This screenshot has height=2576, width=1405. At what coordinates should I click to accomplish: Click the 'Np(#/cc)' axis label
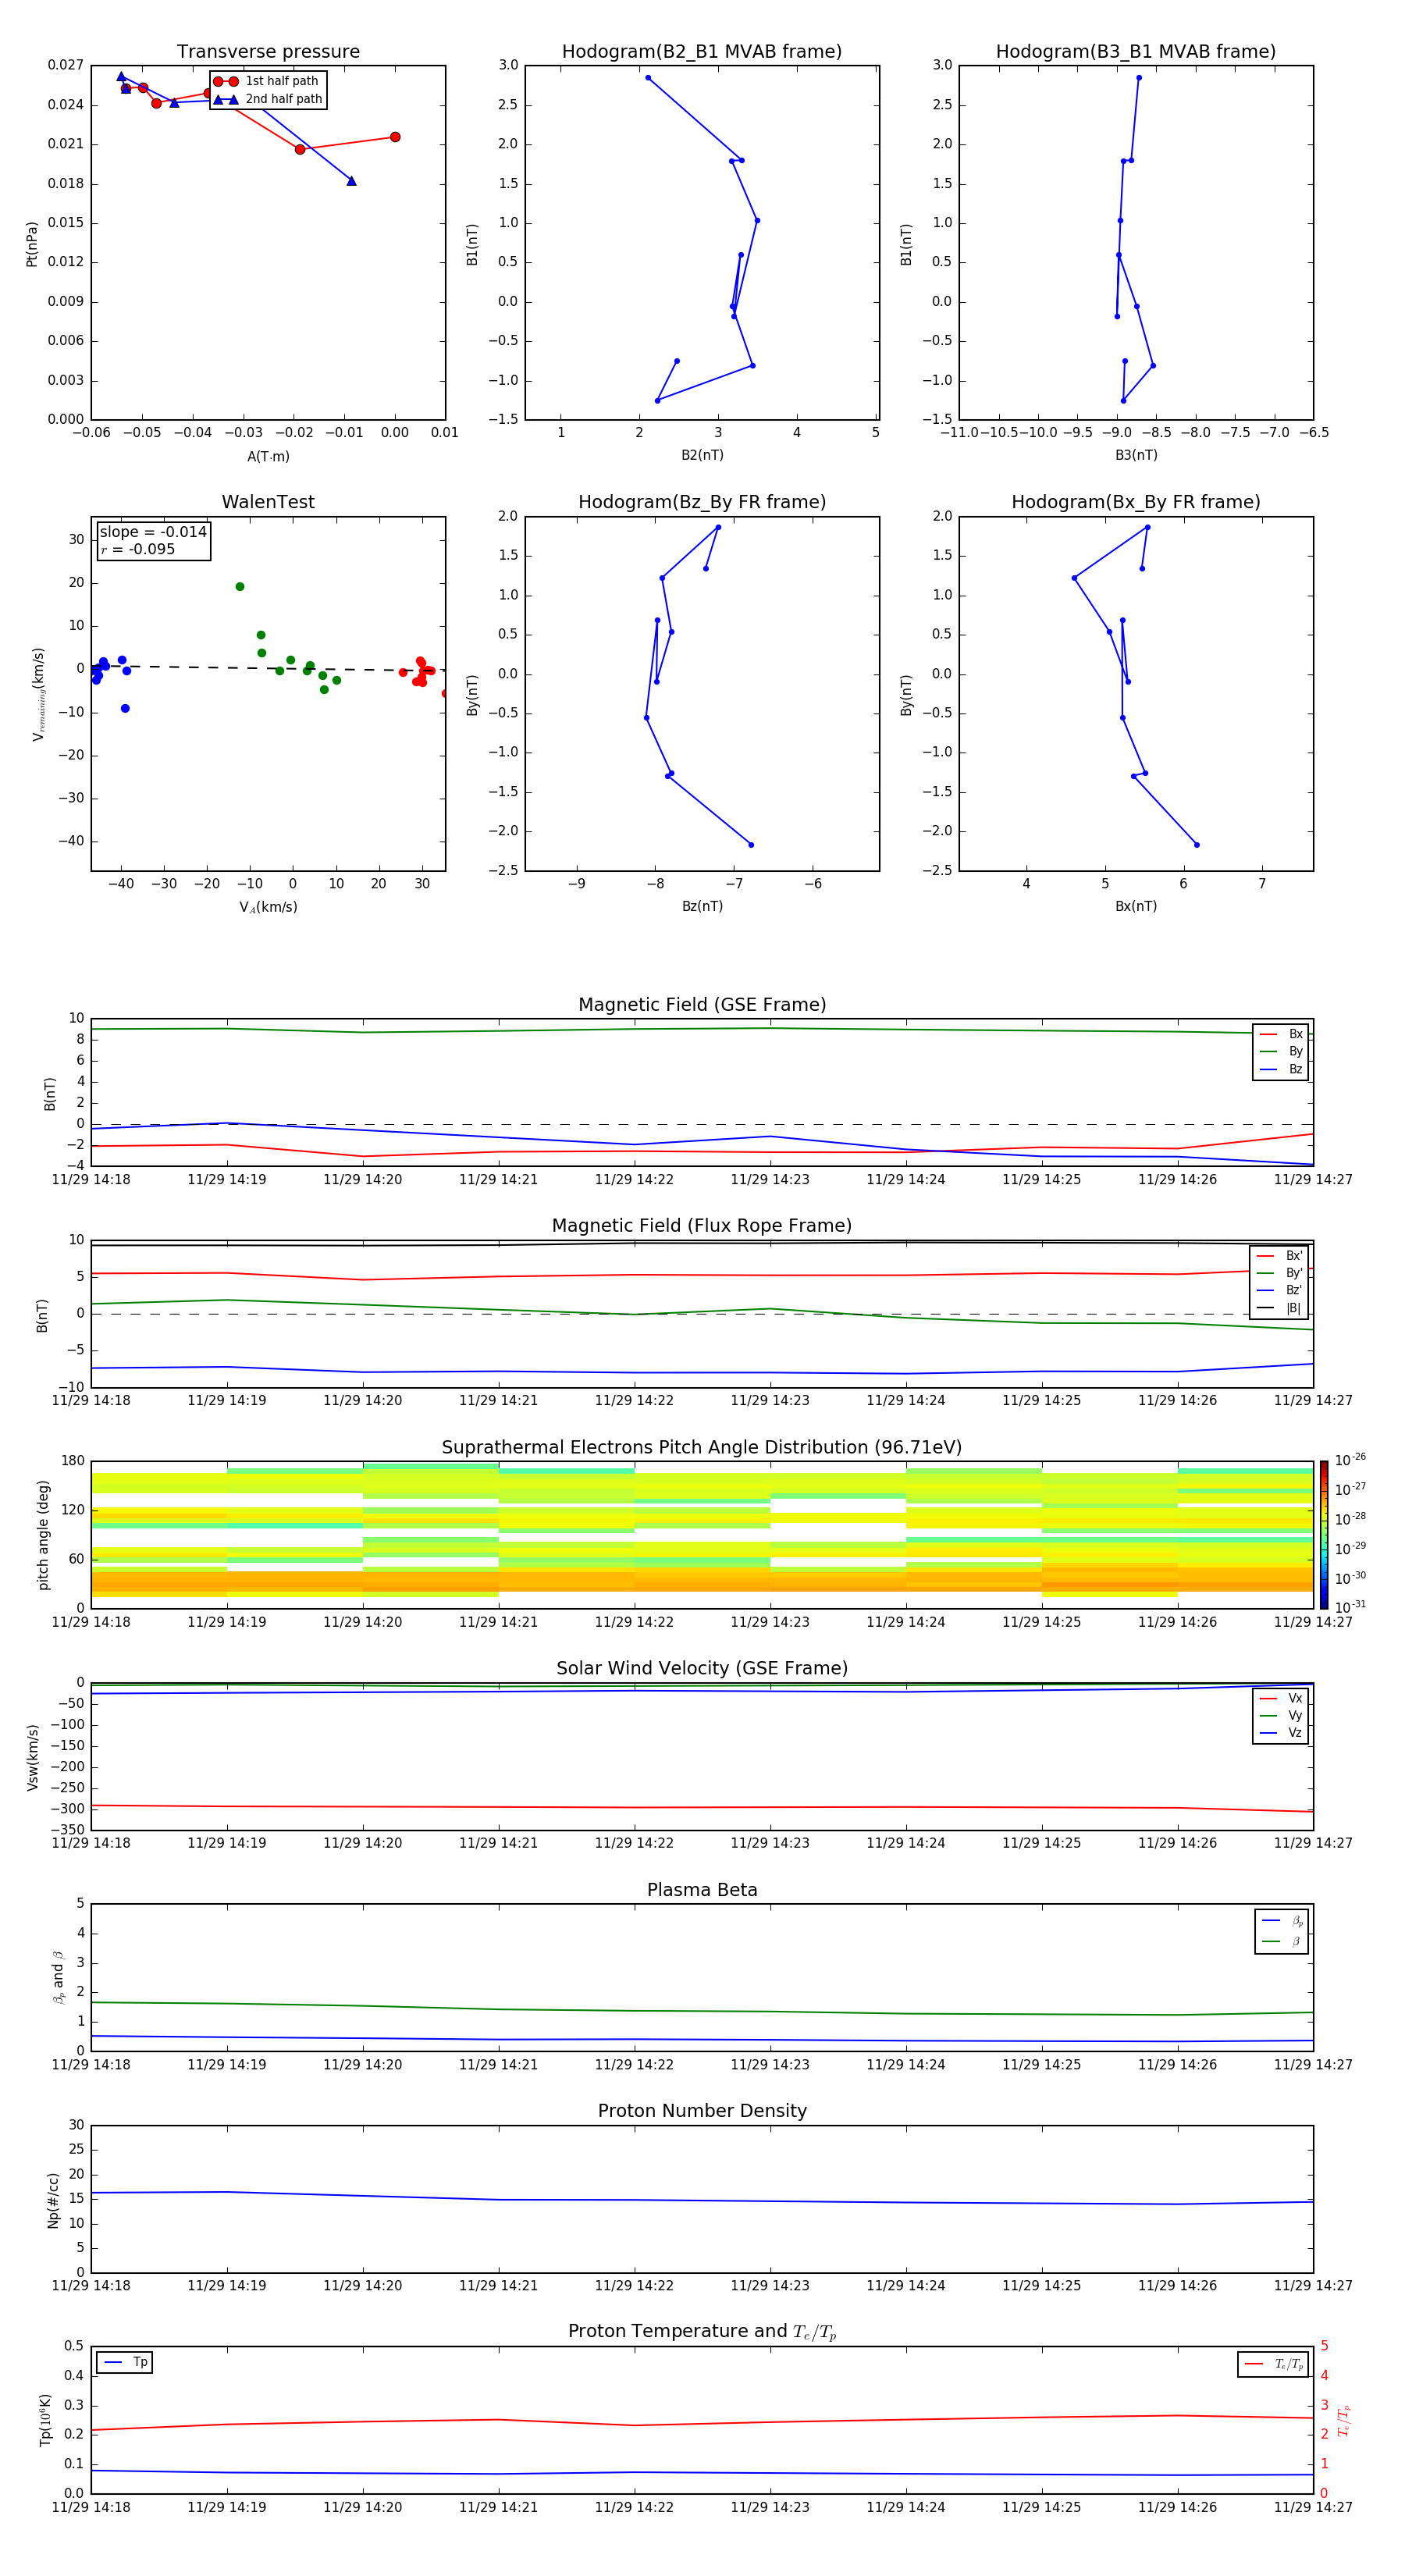click(x=53, y=2199)
